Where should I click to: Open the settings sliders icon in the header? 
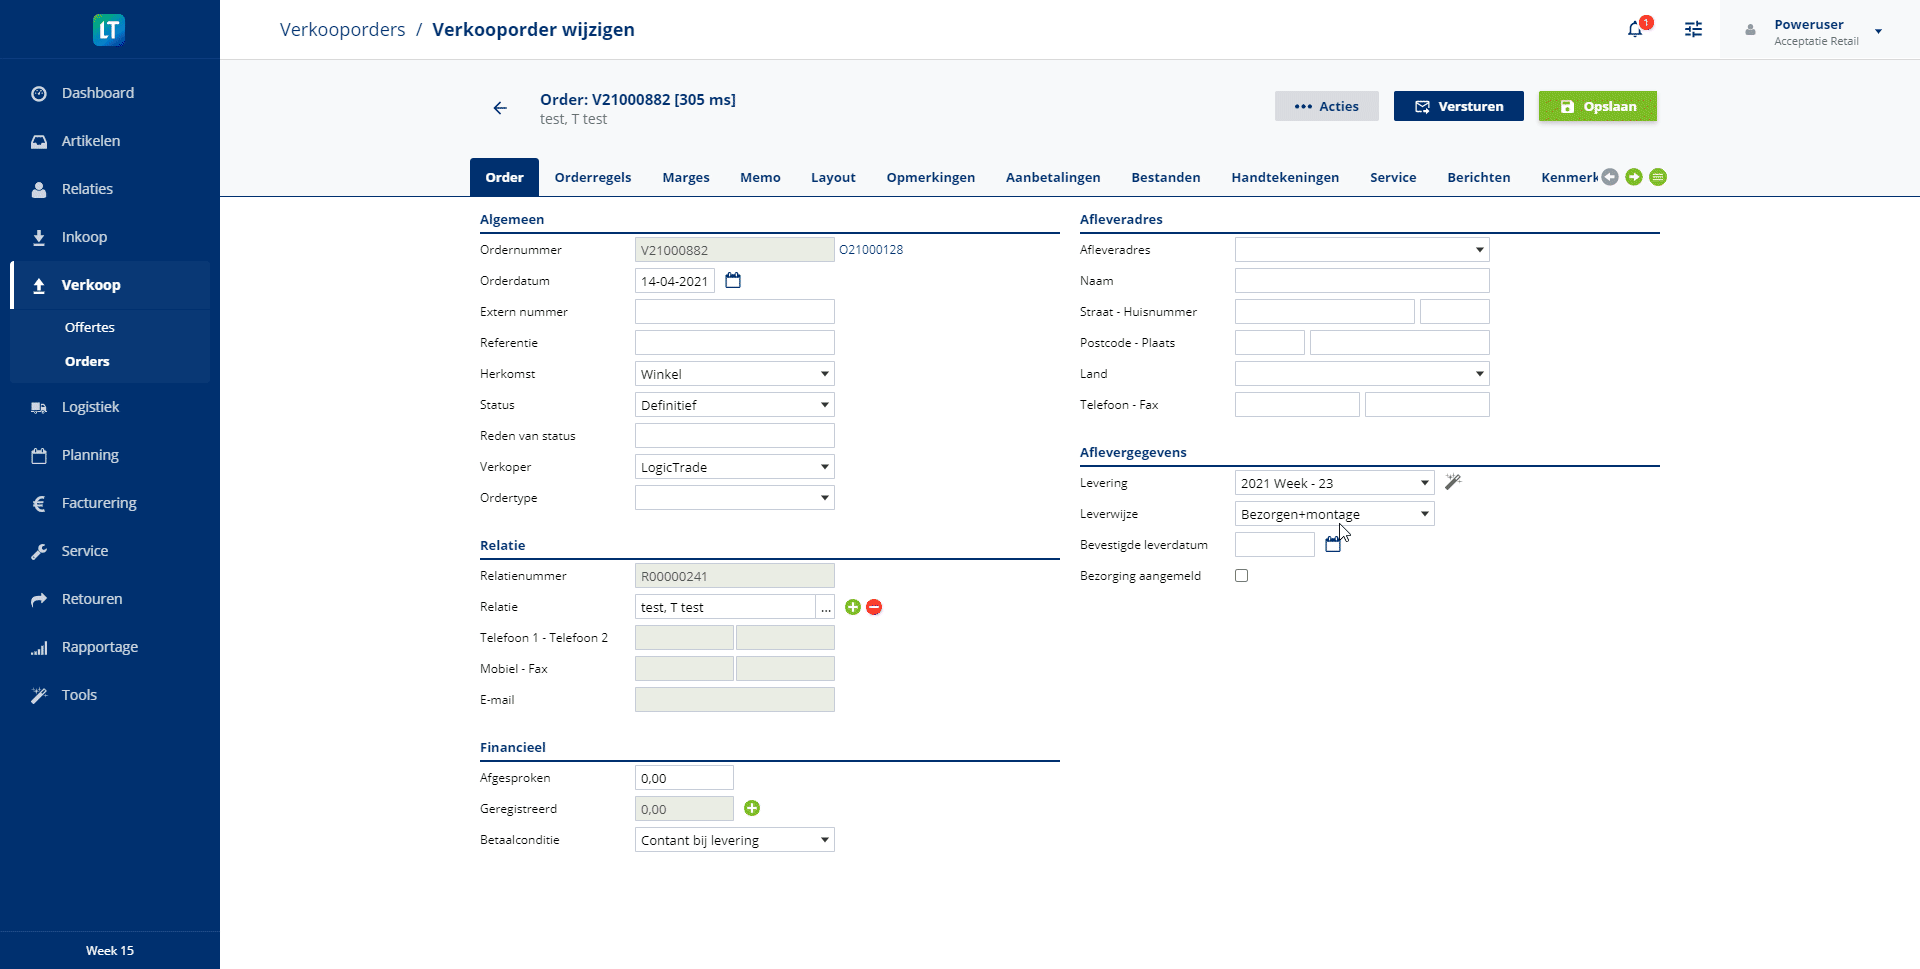click(x=1693, y=30)
